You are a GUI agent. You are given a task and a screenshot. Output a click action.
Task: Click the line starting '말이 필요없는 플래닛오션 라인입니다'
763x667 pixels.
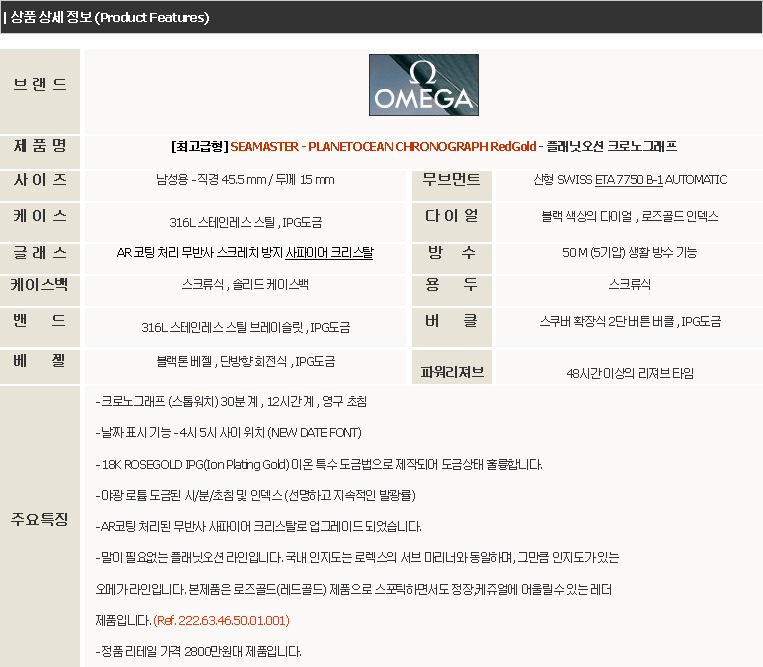coord(357,558)
